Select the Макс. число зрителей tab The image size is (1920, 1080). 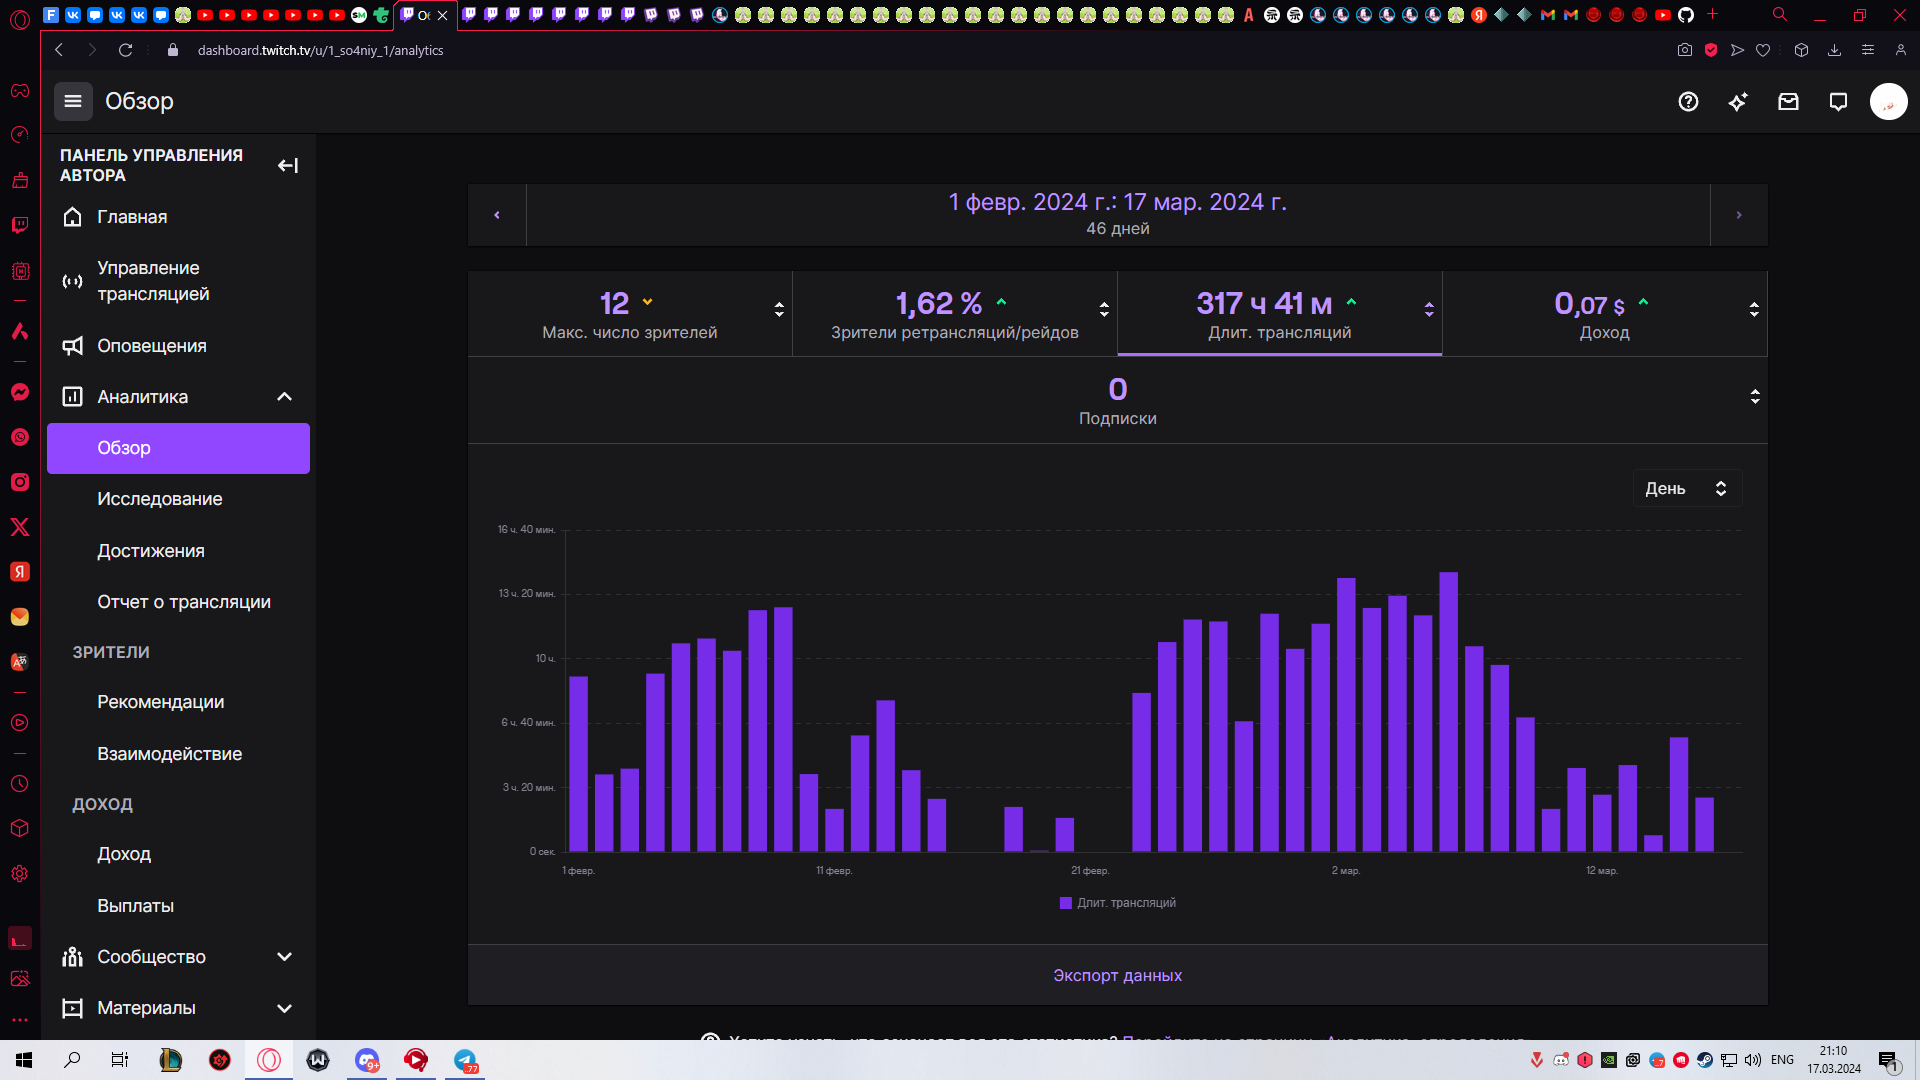tap(629, 313)
